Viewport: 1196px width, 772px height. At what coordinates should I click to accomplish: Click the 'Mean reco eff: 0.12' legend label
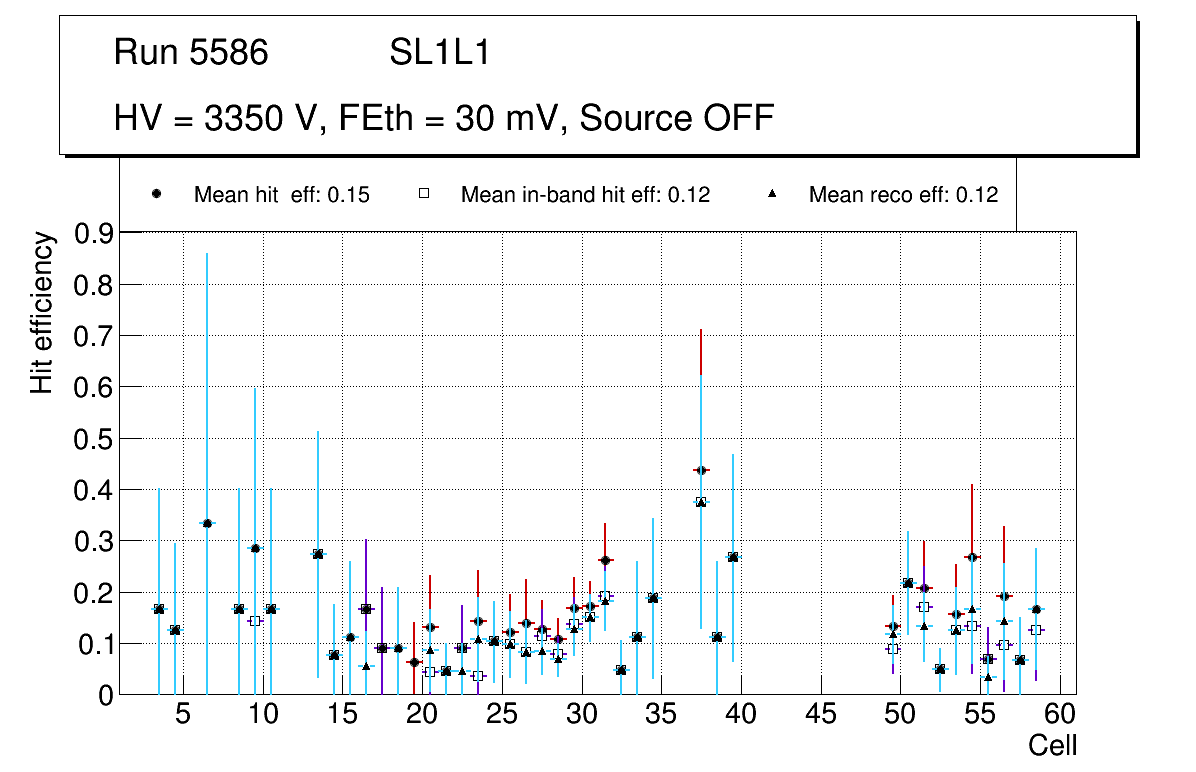903,195
